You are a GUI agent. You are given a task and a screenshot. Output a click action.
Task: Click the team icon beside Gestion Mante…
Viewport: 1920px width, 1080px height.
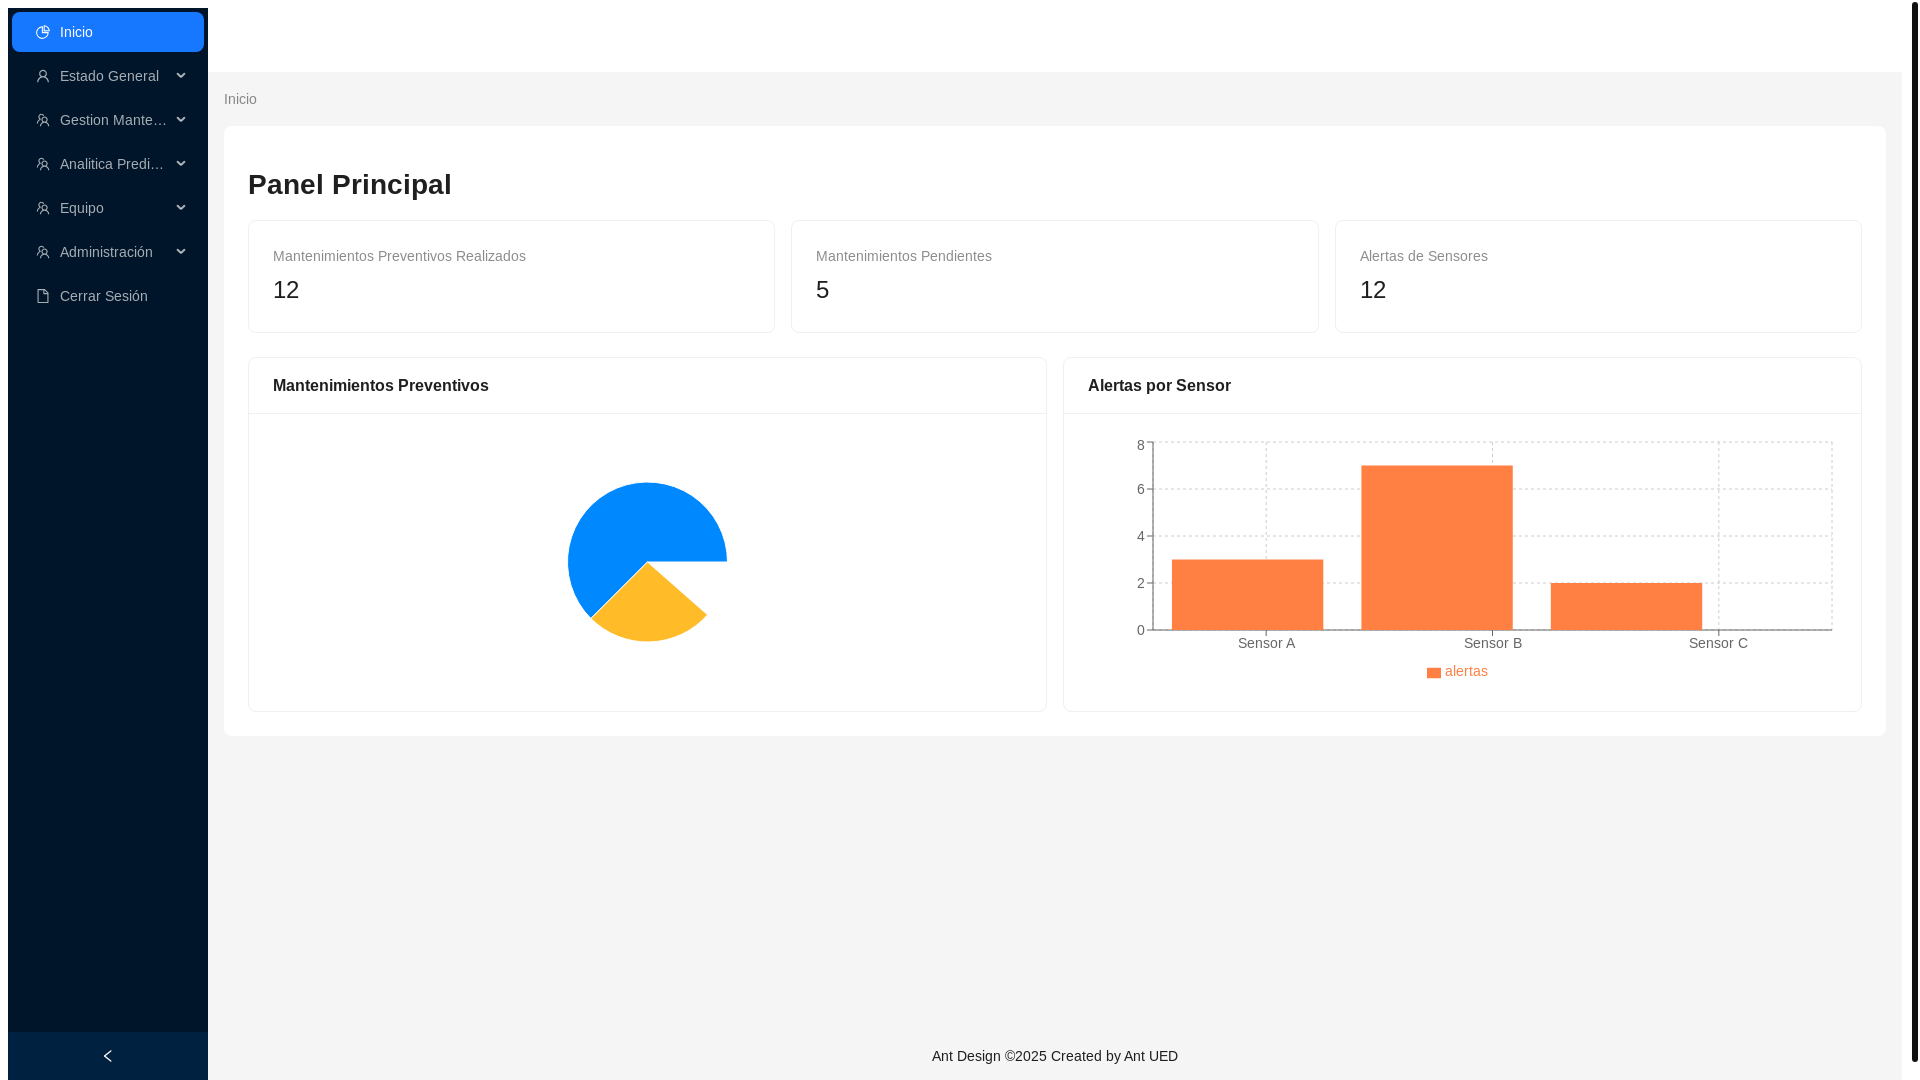tap(43, 120)
